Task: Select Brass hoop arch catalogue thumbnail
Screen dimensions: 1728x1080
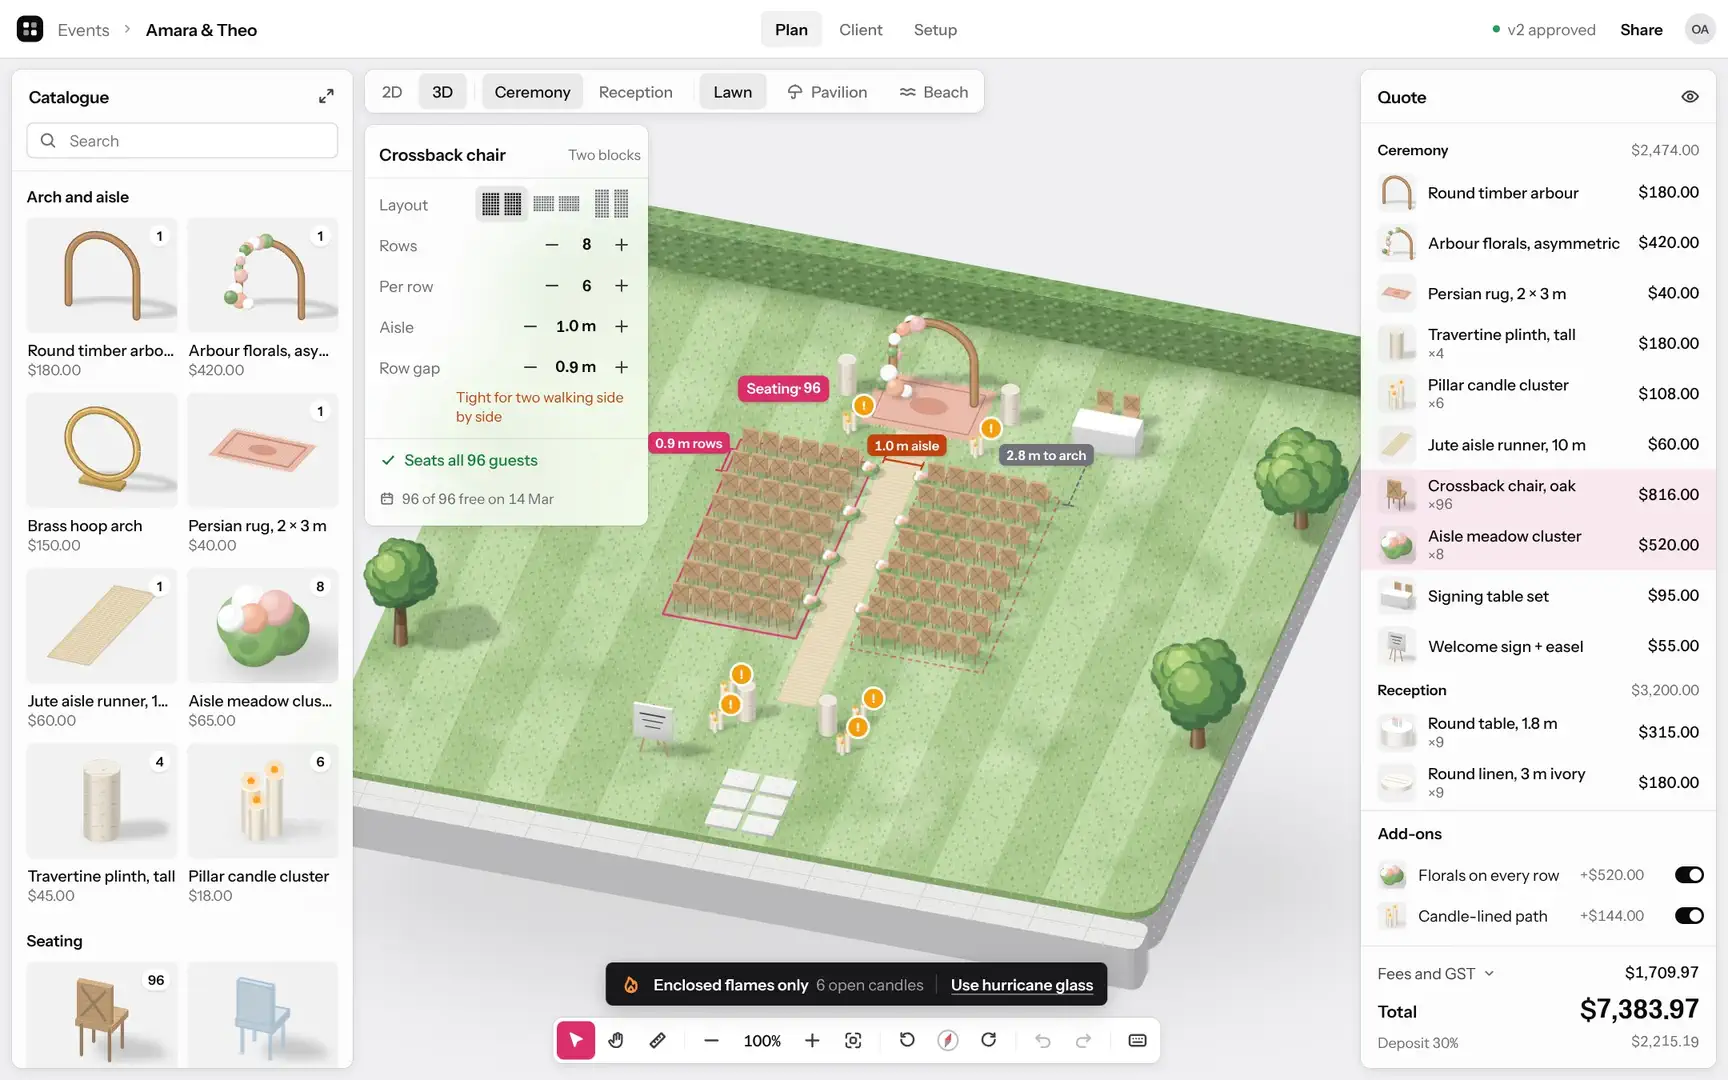Action: tap(102, 450)
